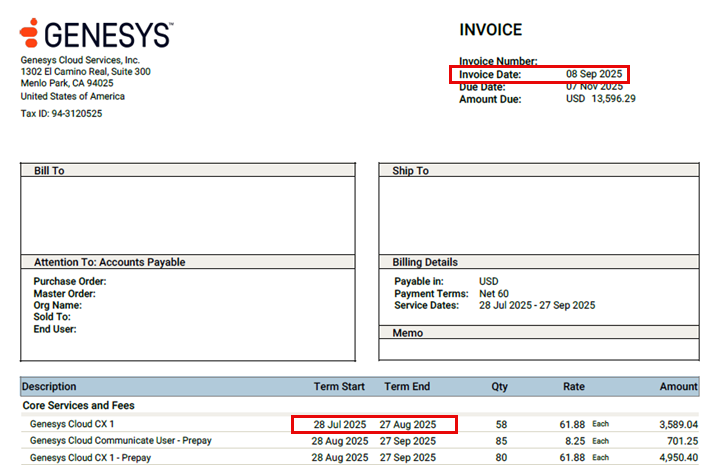Select Genesys Cloud Communicate User - Prepay row
This screenshot has width=719, height=465.
tap(120, 441)
